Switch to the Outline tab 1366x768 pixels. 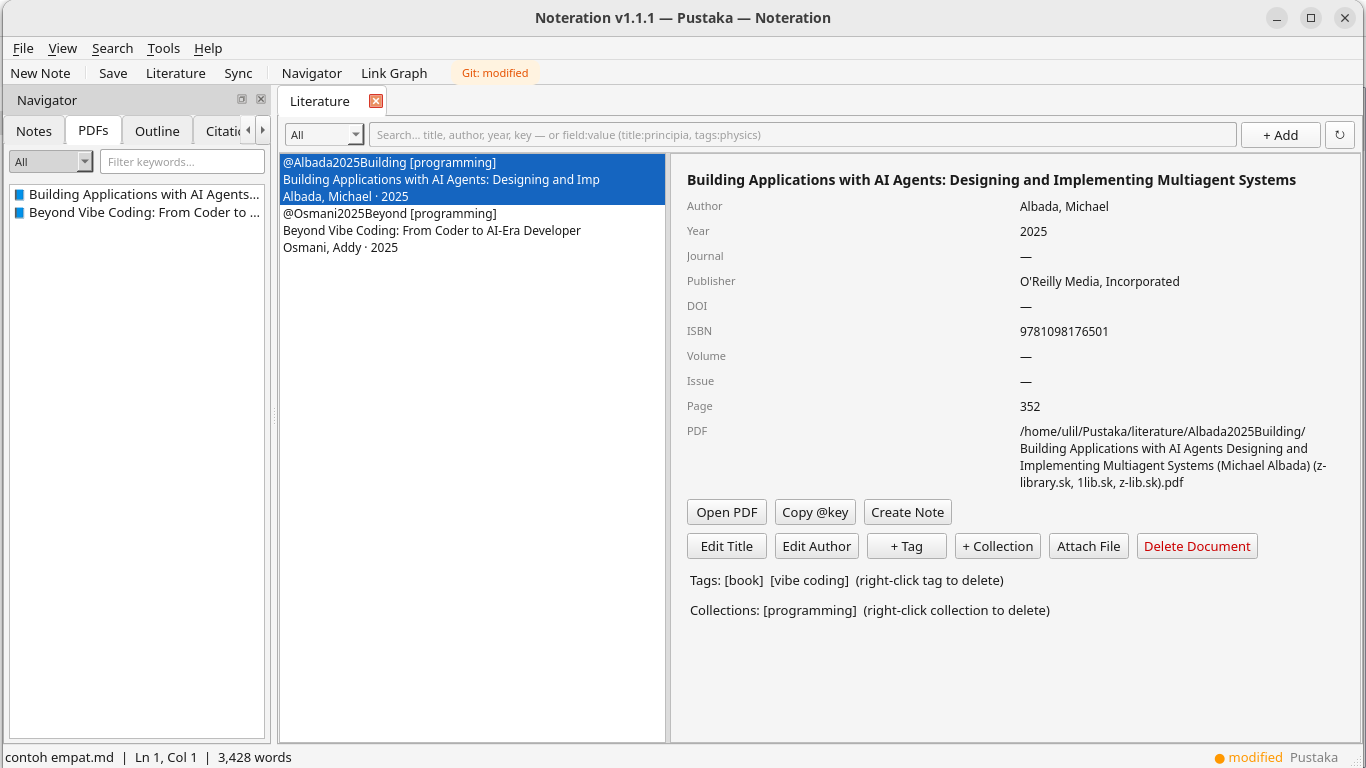[157, 131]
